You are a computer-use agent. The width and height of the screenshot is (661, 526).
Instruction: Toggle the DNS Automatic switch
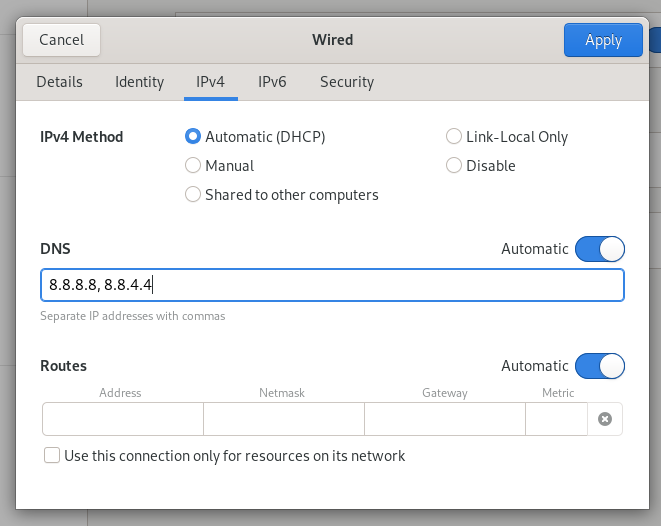599,249
